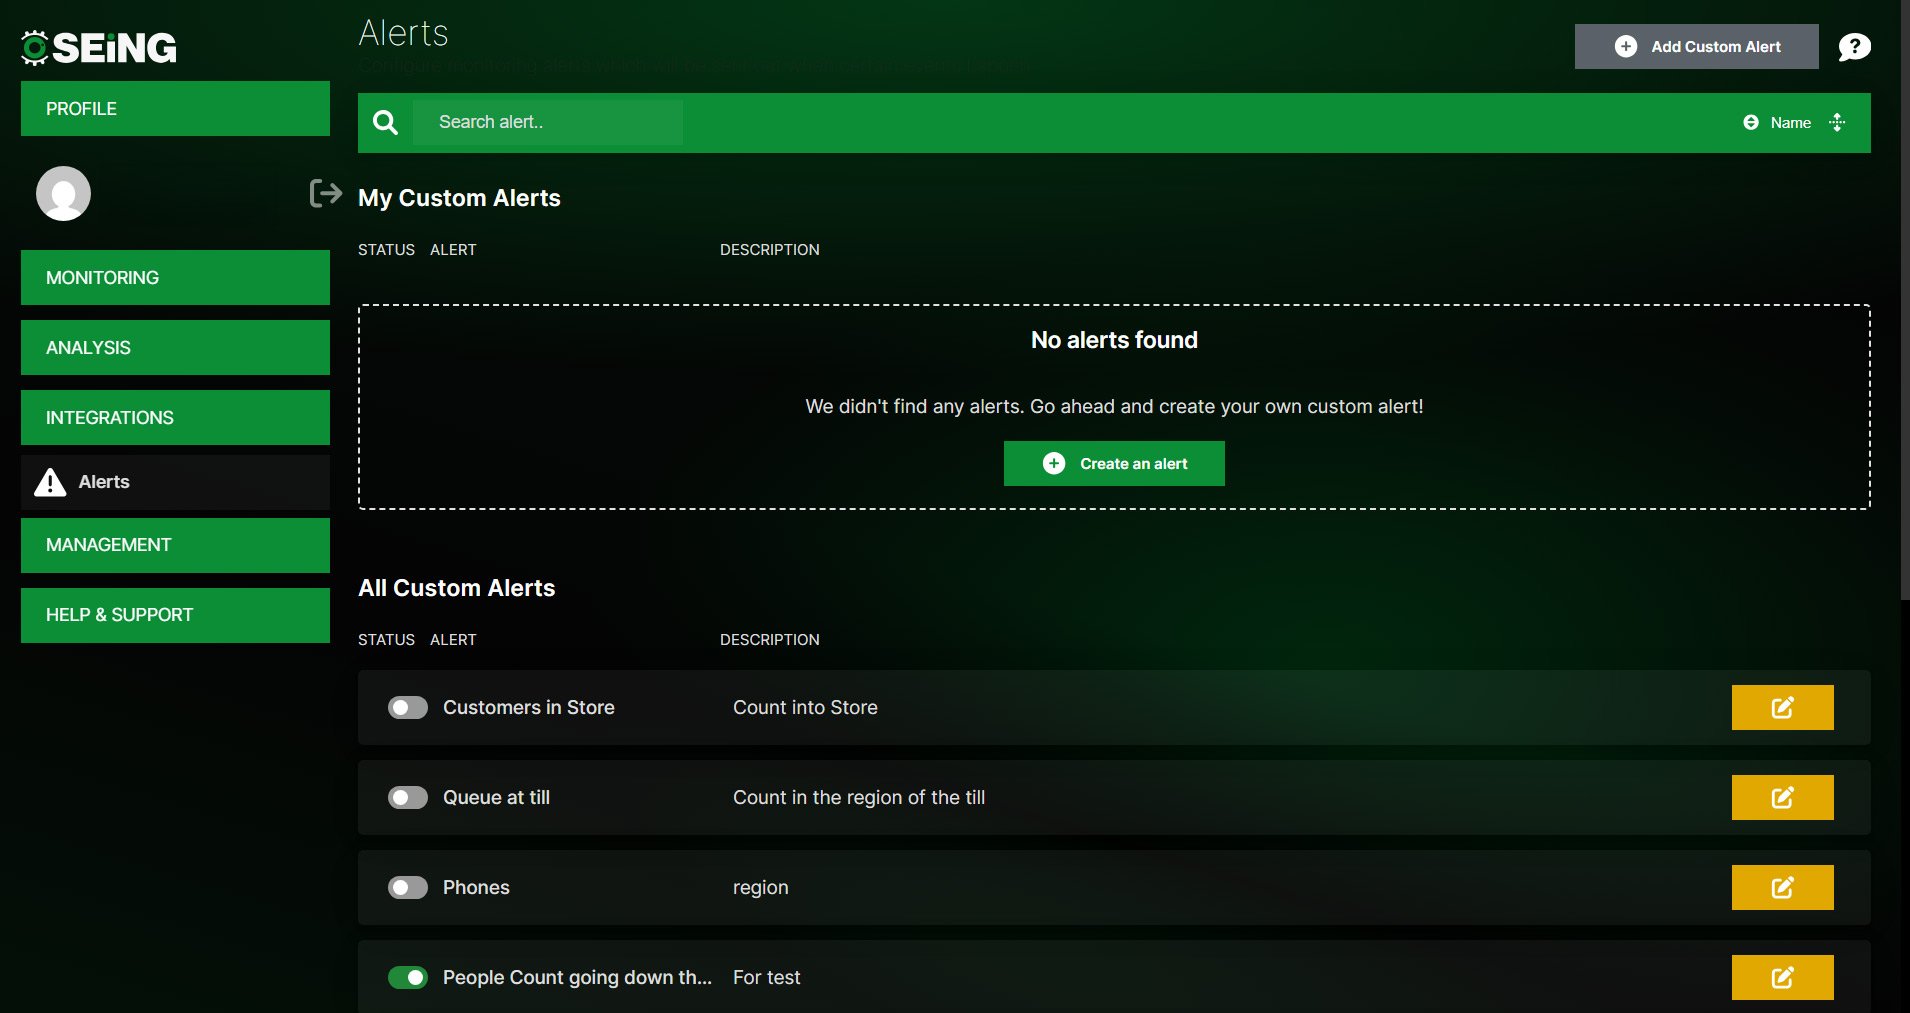Click inside the search alert field
This screenshot has width=1910, height=1013.
click(548, 122)
